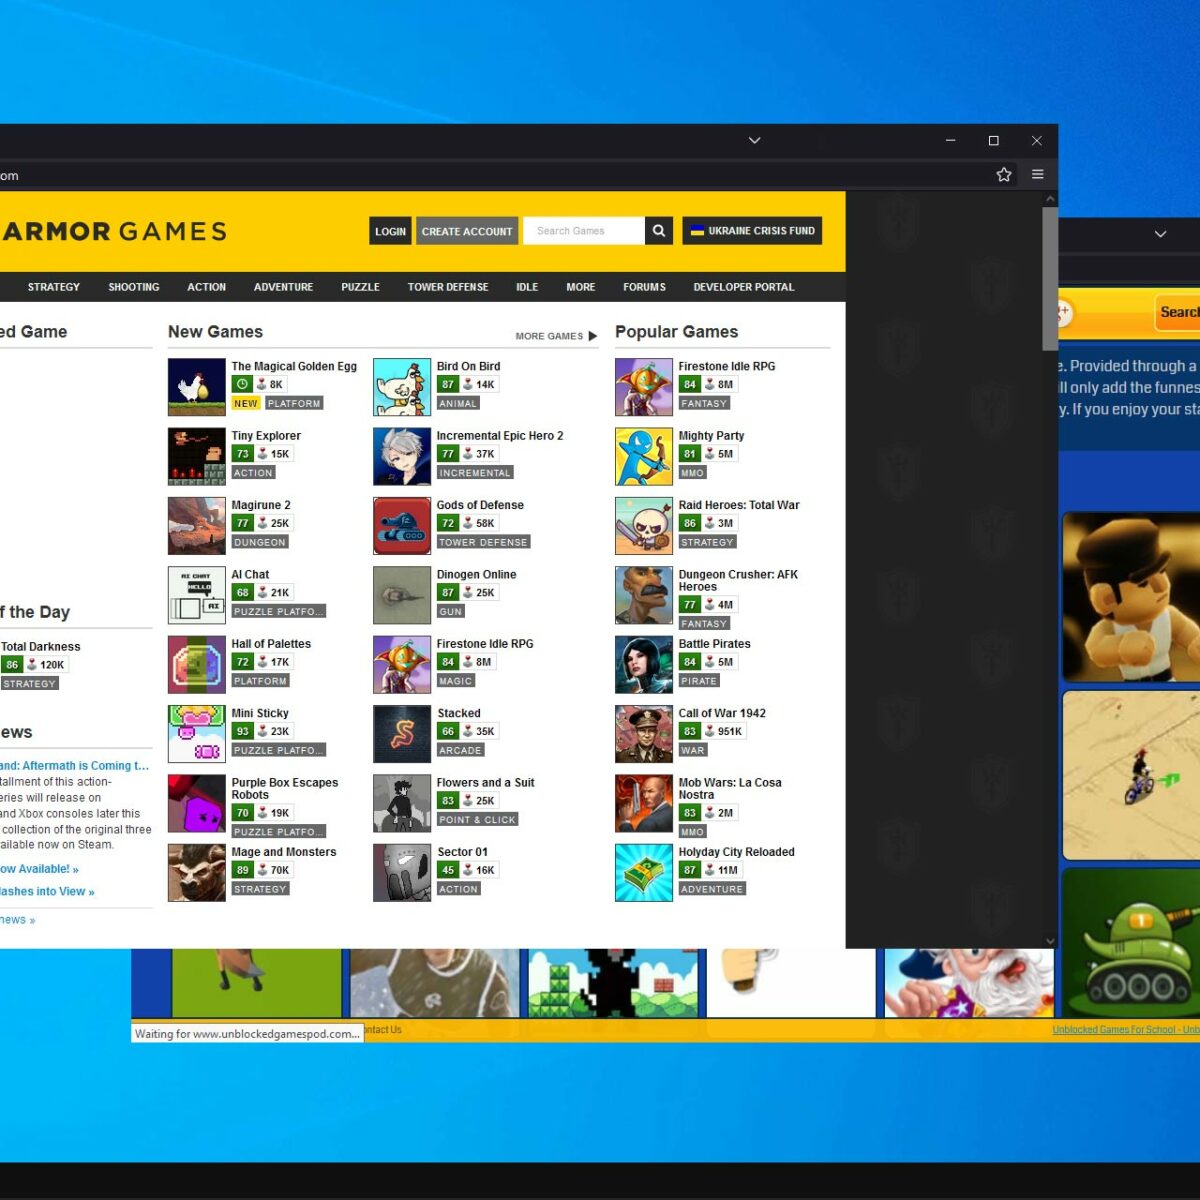Click the bike game thumbnail in background window
The height and width of the screenshot is (1200, 1200).
[x=1132, y=775]
